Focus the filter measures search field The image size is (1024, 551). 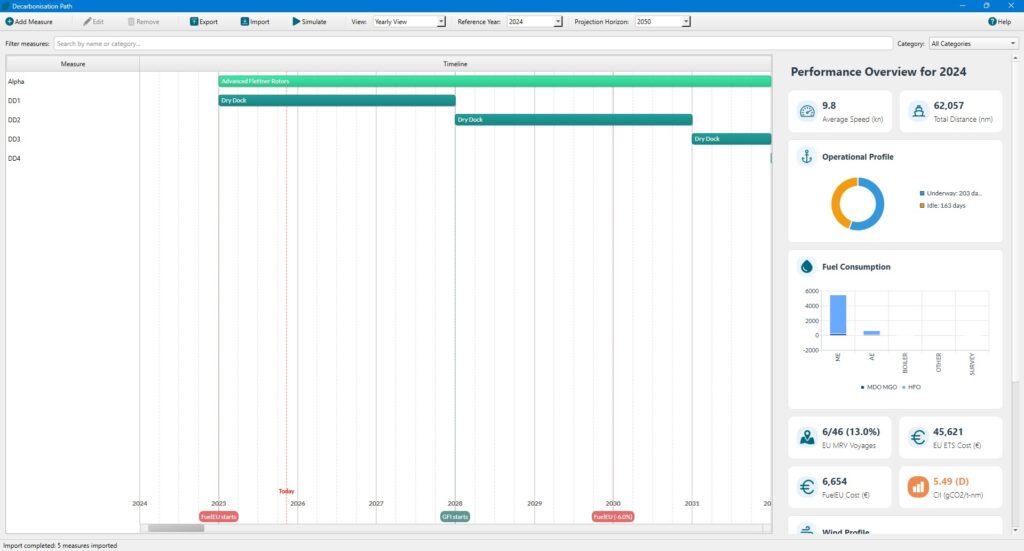coord(472,44)
